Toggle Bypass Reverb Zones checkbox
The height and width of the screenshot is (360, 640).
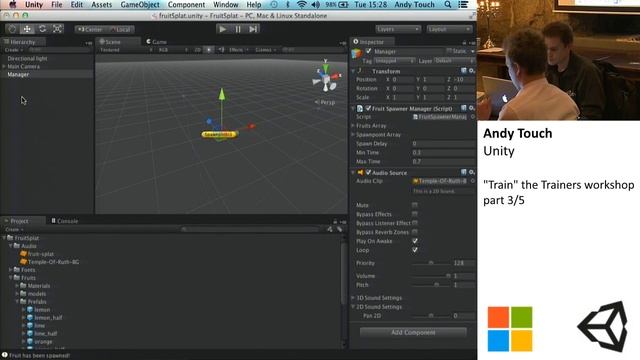coord(415,232)
